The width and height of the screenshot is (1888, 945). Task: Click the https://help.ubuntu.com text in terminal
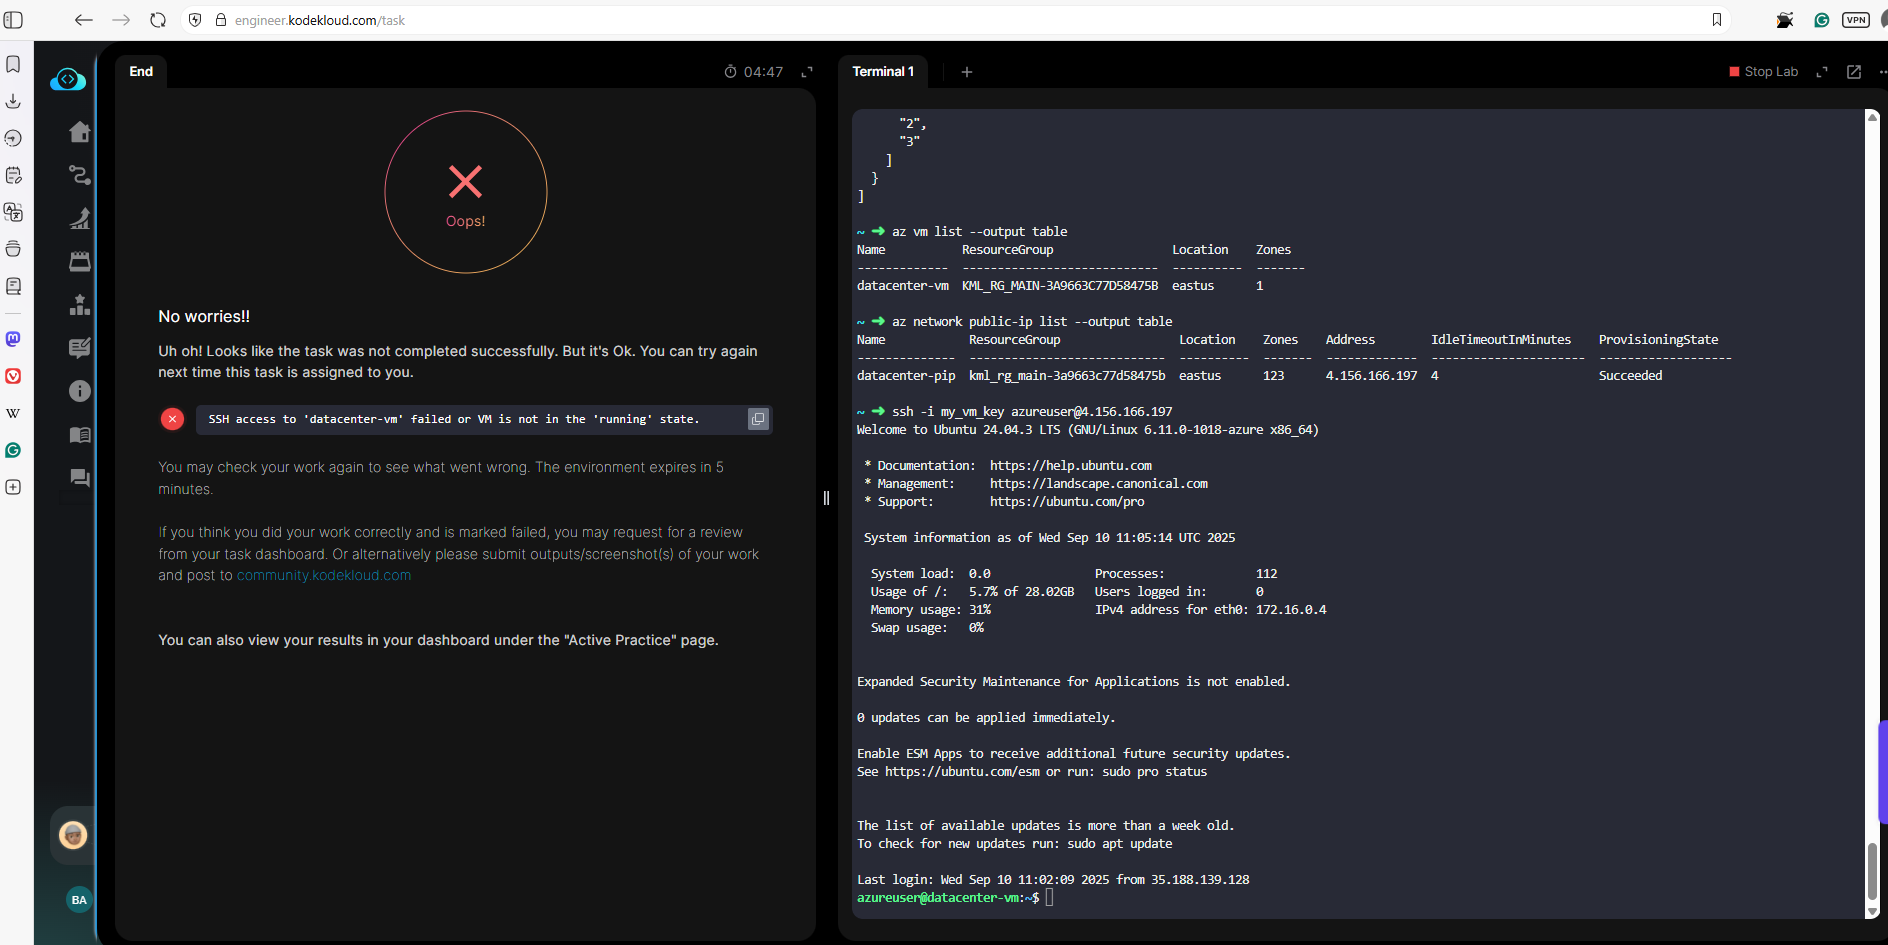click(x=1071, y=466)
